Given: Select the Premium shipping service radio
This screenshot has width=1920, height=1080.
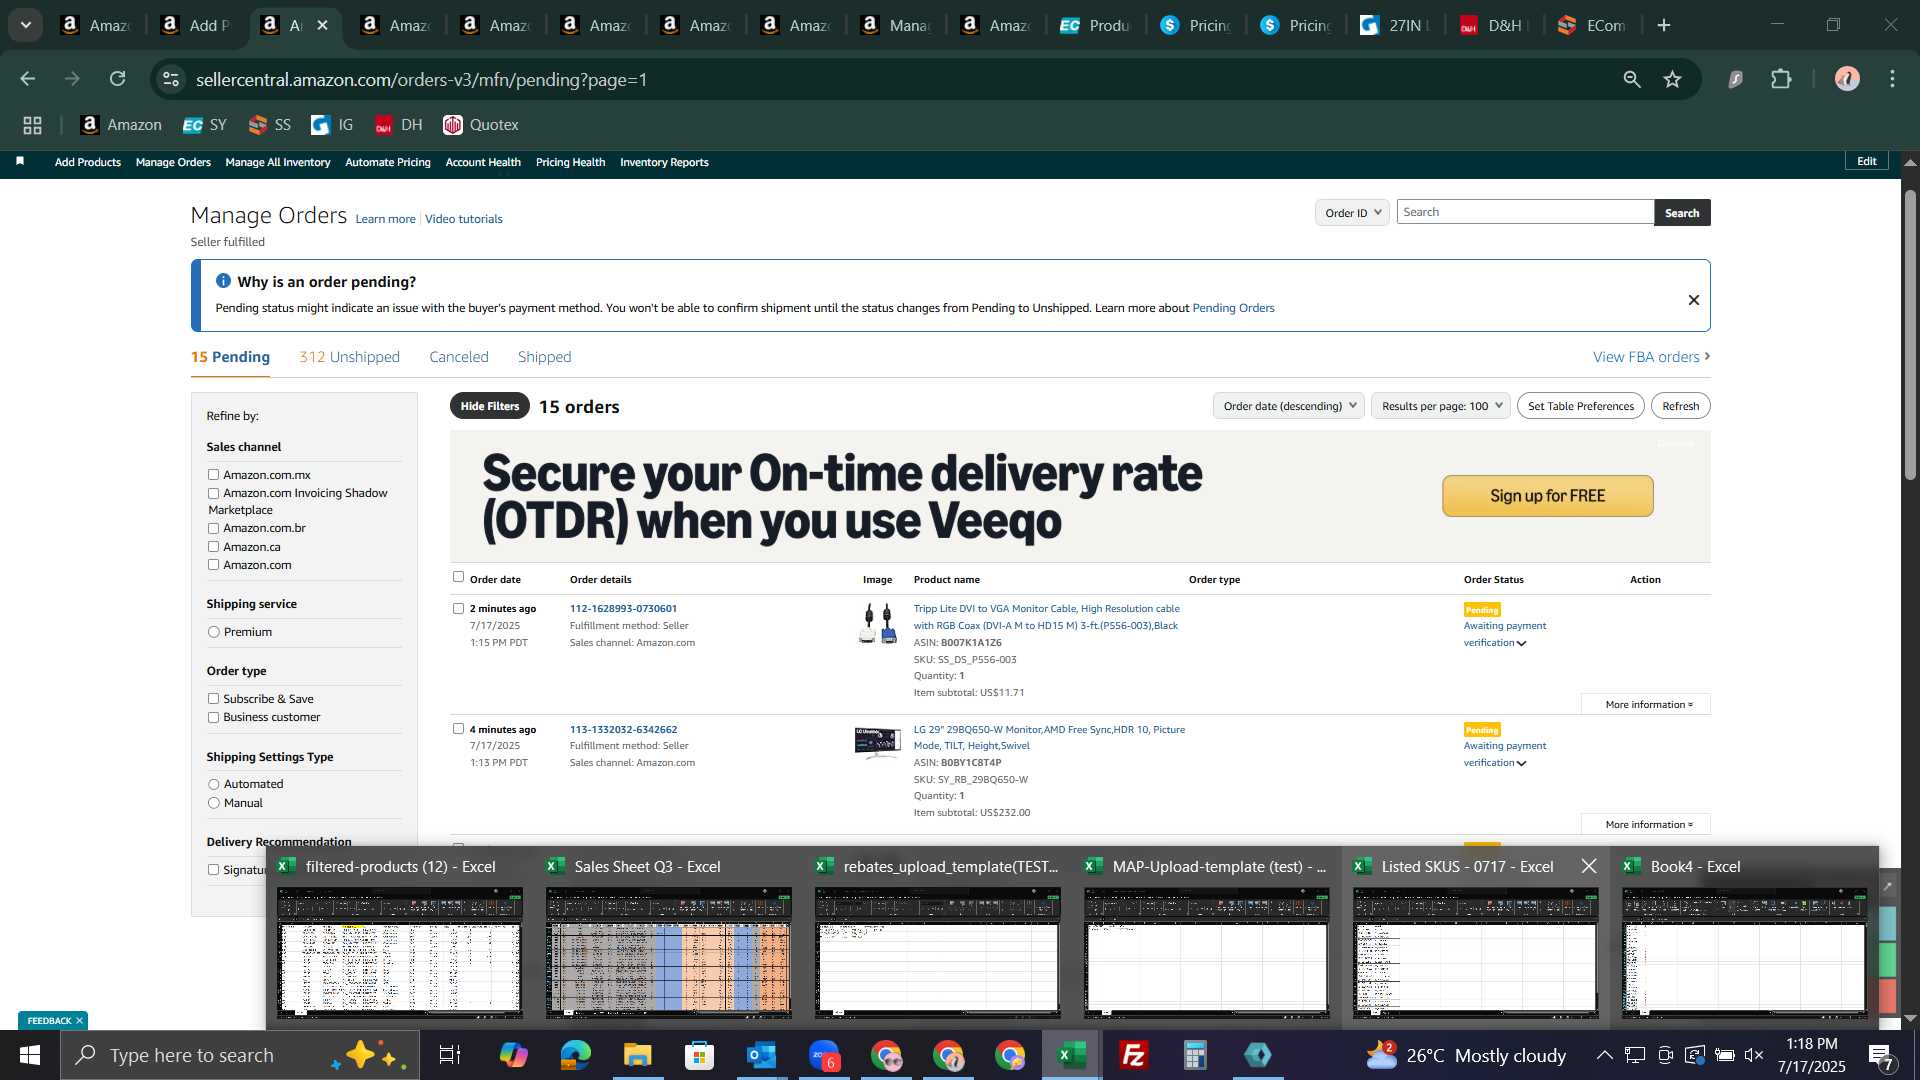Looking at the screenshot, I should click(213, 632).
